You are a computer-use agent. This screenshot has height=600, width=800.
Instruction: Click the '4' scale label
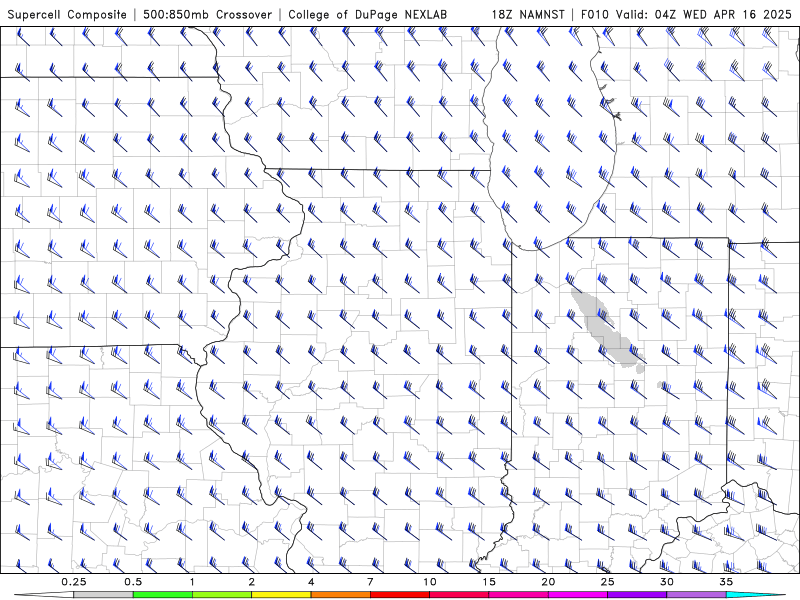(311, 582)
